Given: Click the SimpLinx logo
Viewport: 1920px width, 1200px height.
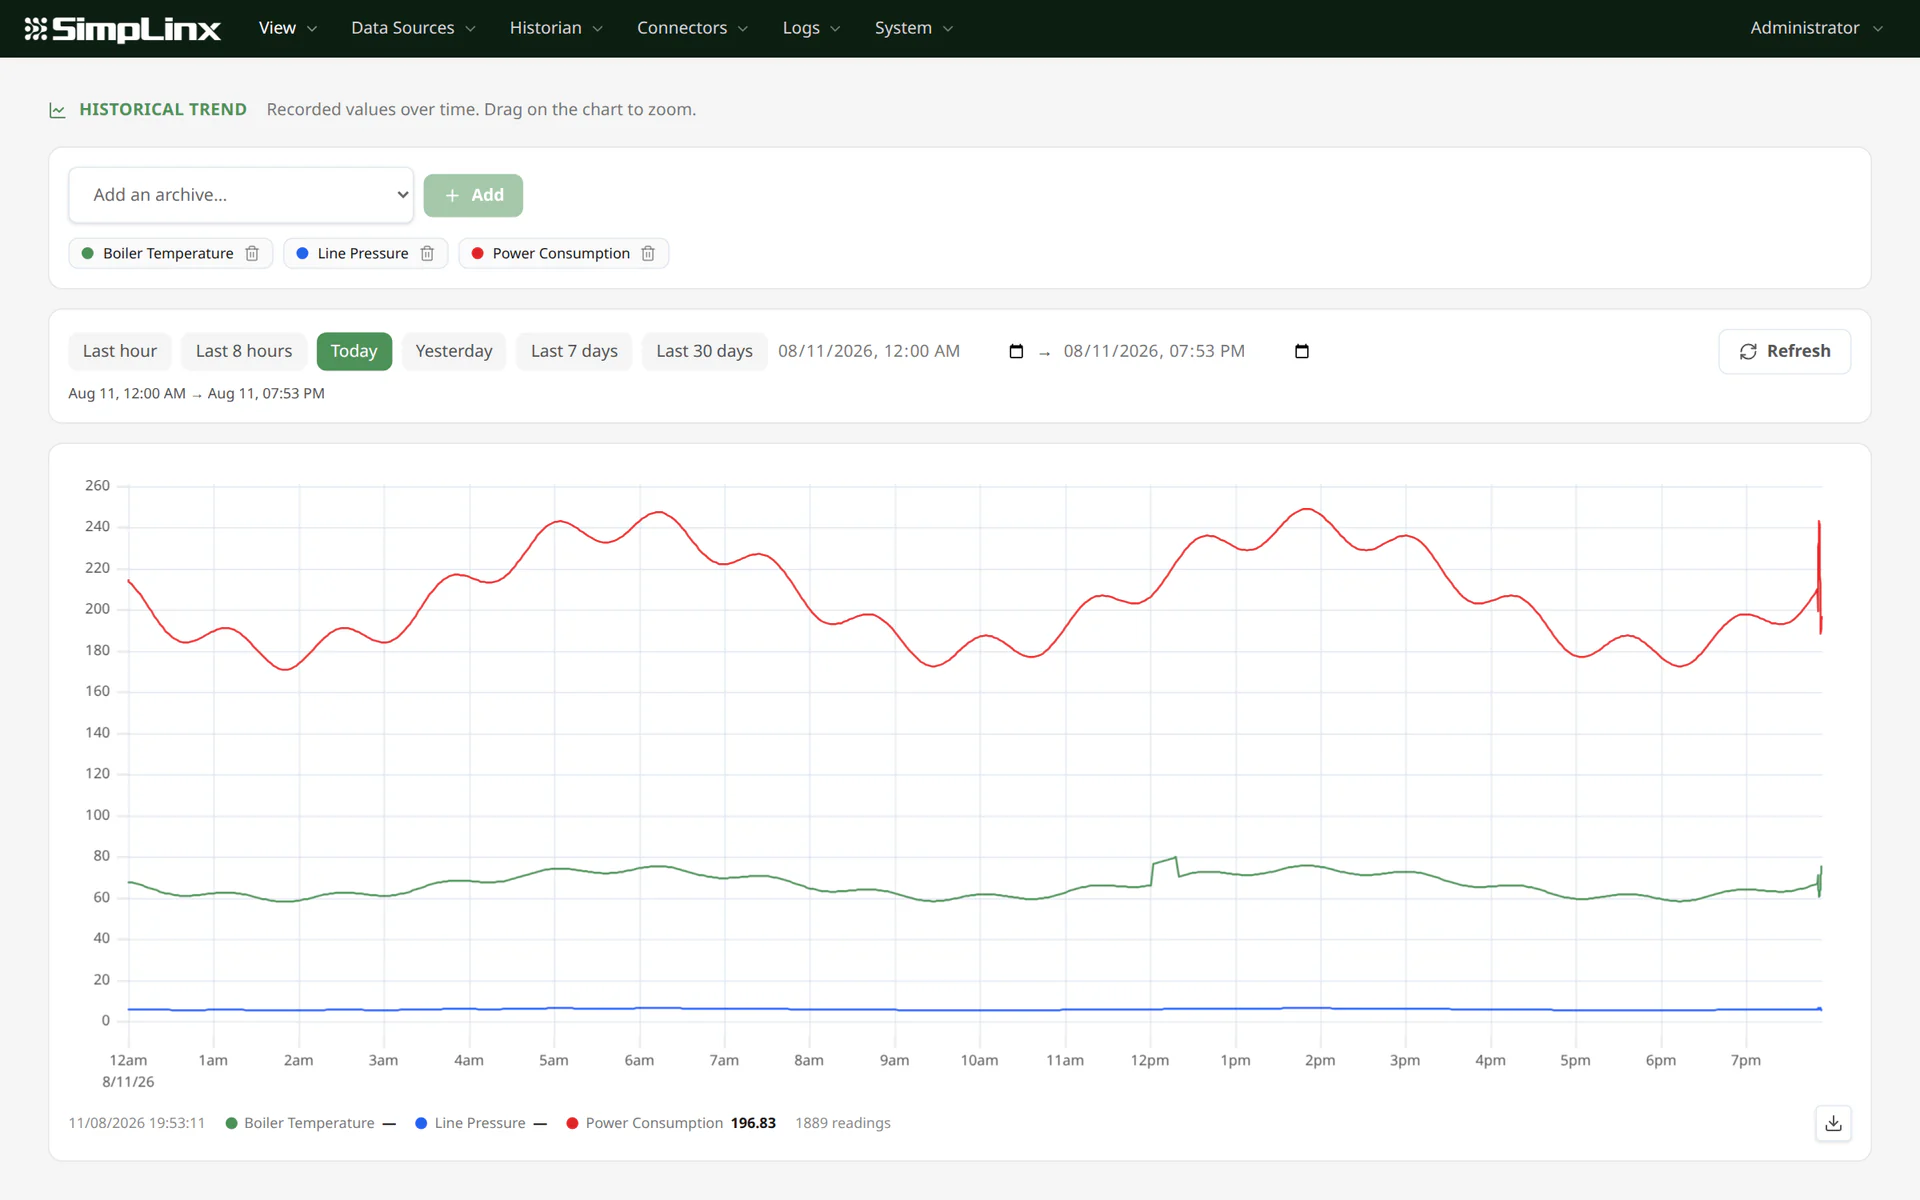Looking at the screenshot, I should pos(122,29).
